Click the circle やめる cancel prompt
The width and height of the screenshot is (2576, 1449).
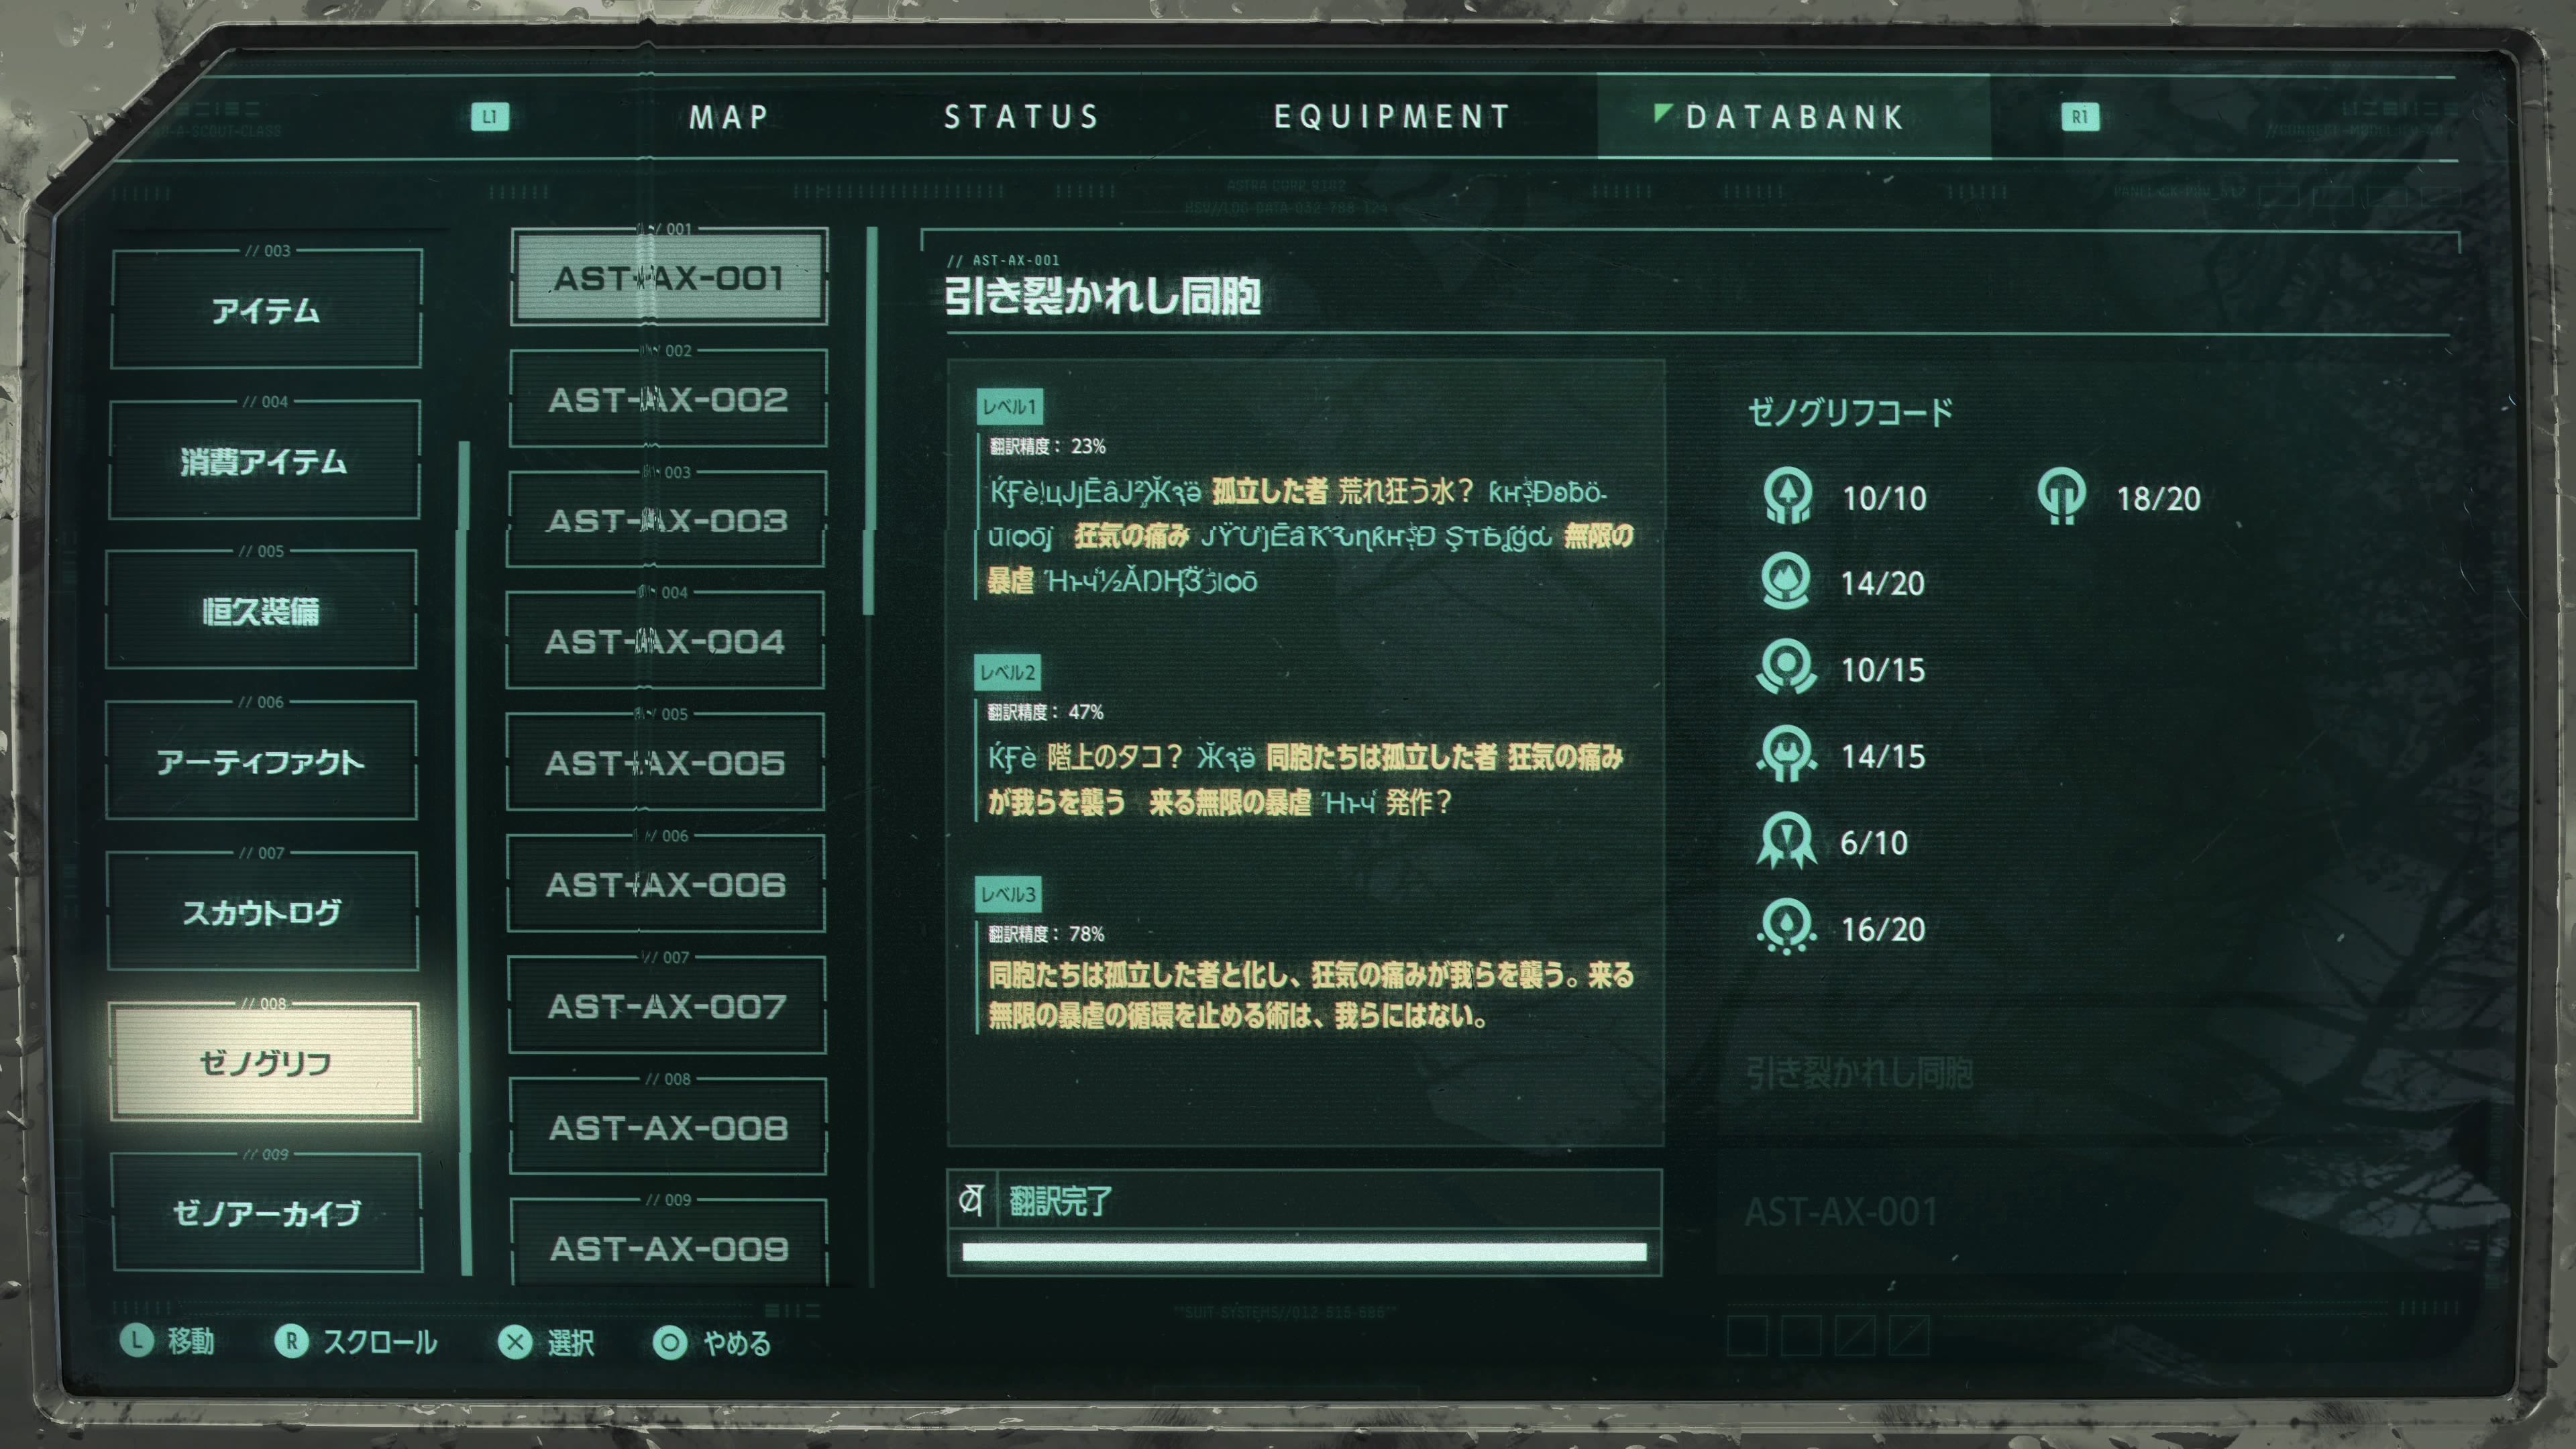[712, 1342]
